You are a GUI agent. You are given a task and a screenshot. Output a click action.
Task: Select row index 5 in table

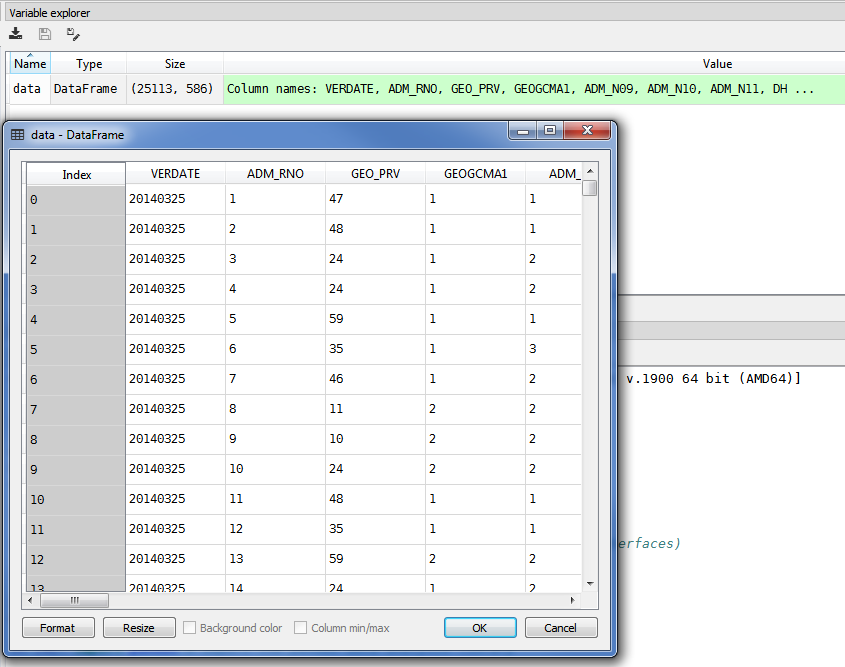tap(76, 350)
